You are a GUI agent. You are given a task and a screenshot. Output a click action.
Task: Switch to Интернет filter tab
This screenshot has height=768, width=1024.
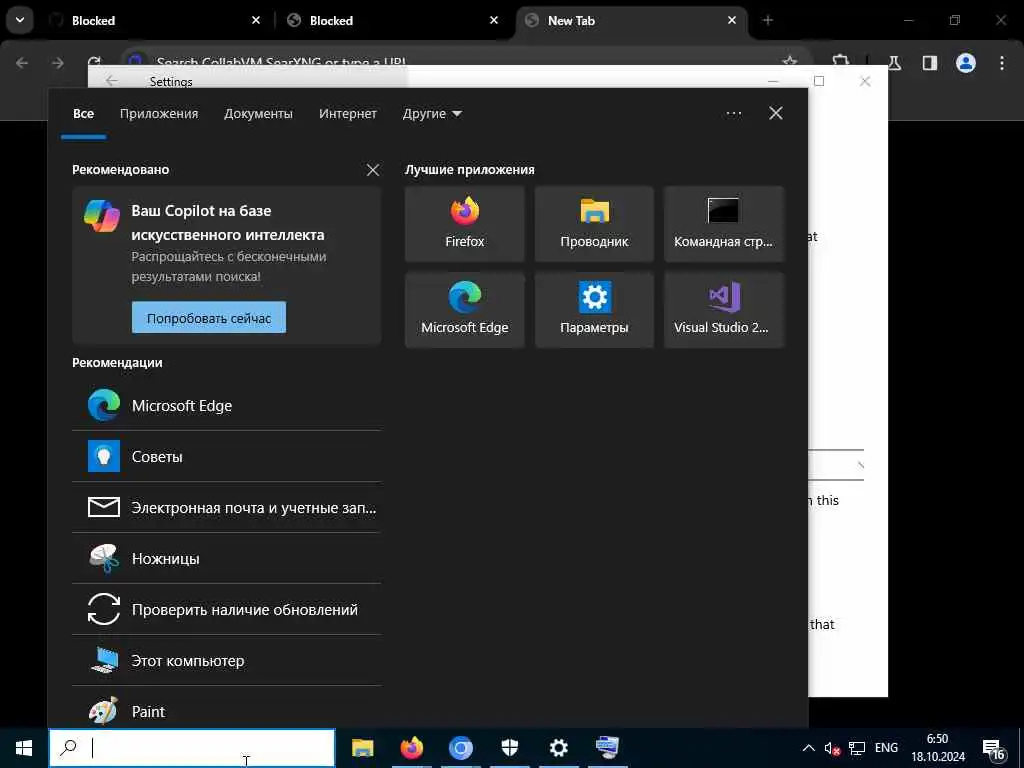point(347,114)
